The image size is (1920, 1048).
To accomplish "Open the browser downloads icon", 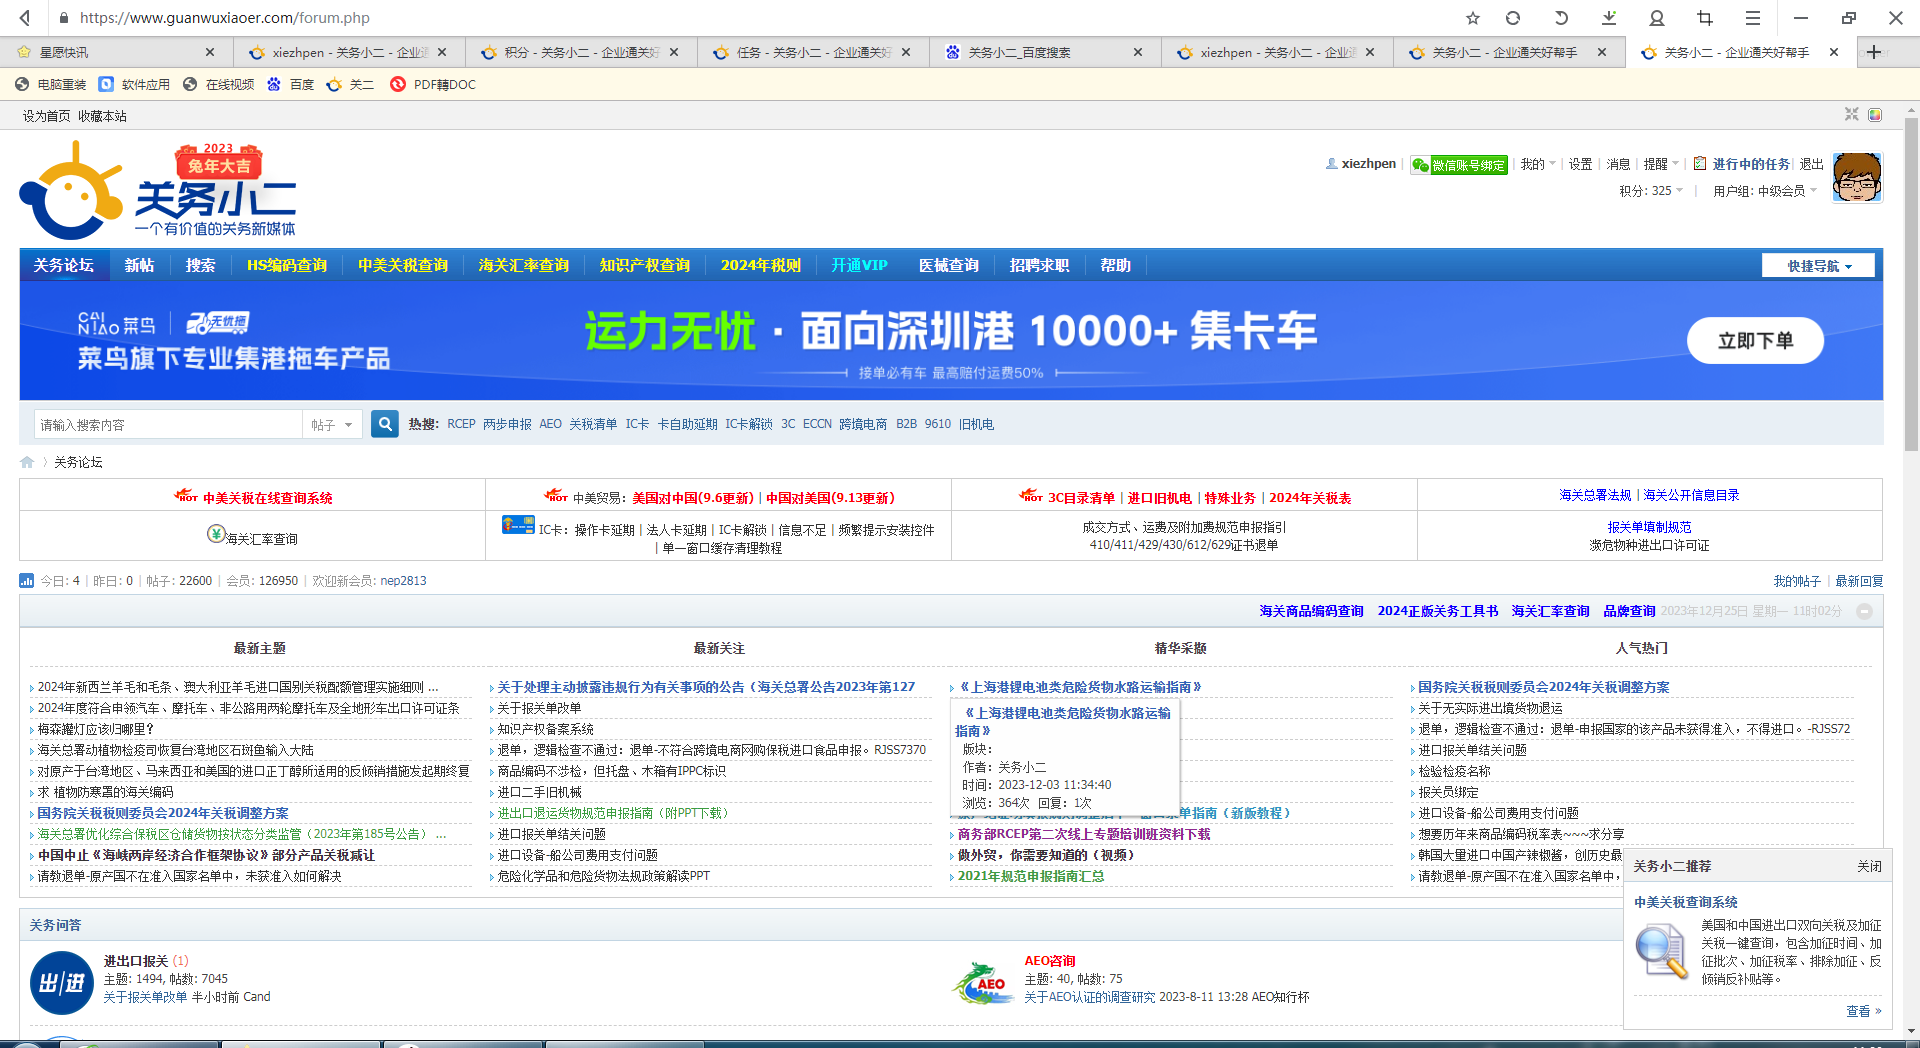I will coord(1609,18).
